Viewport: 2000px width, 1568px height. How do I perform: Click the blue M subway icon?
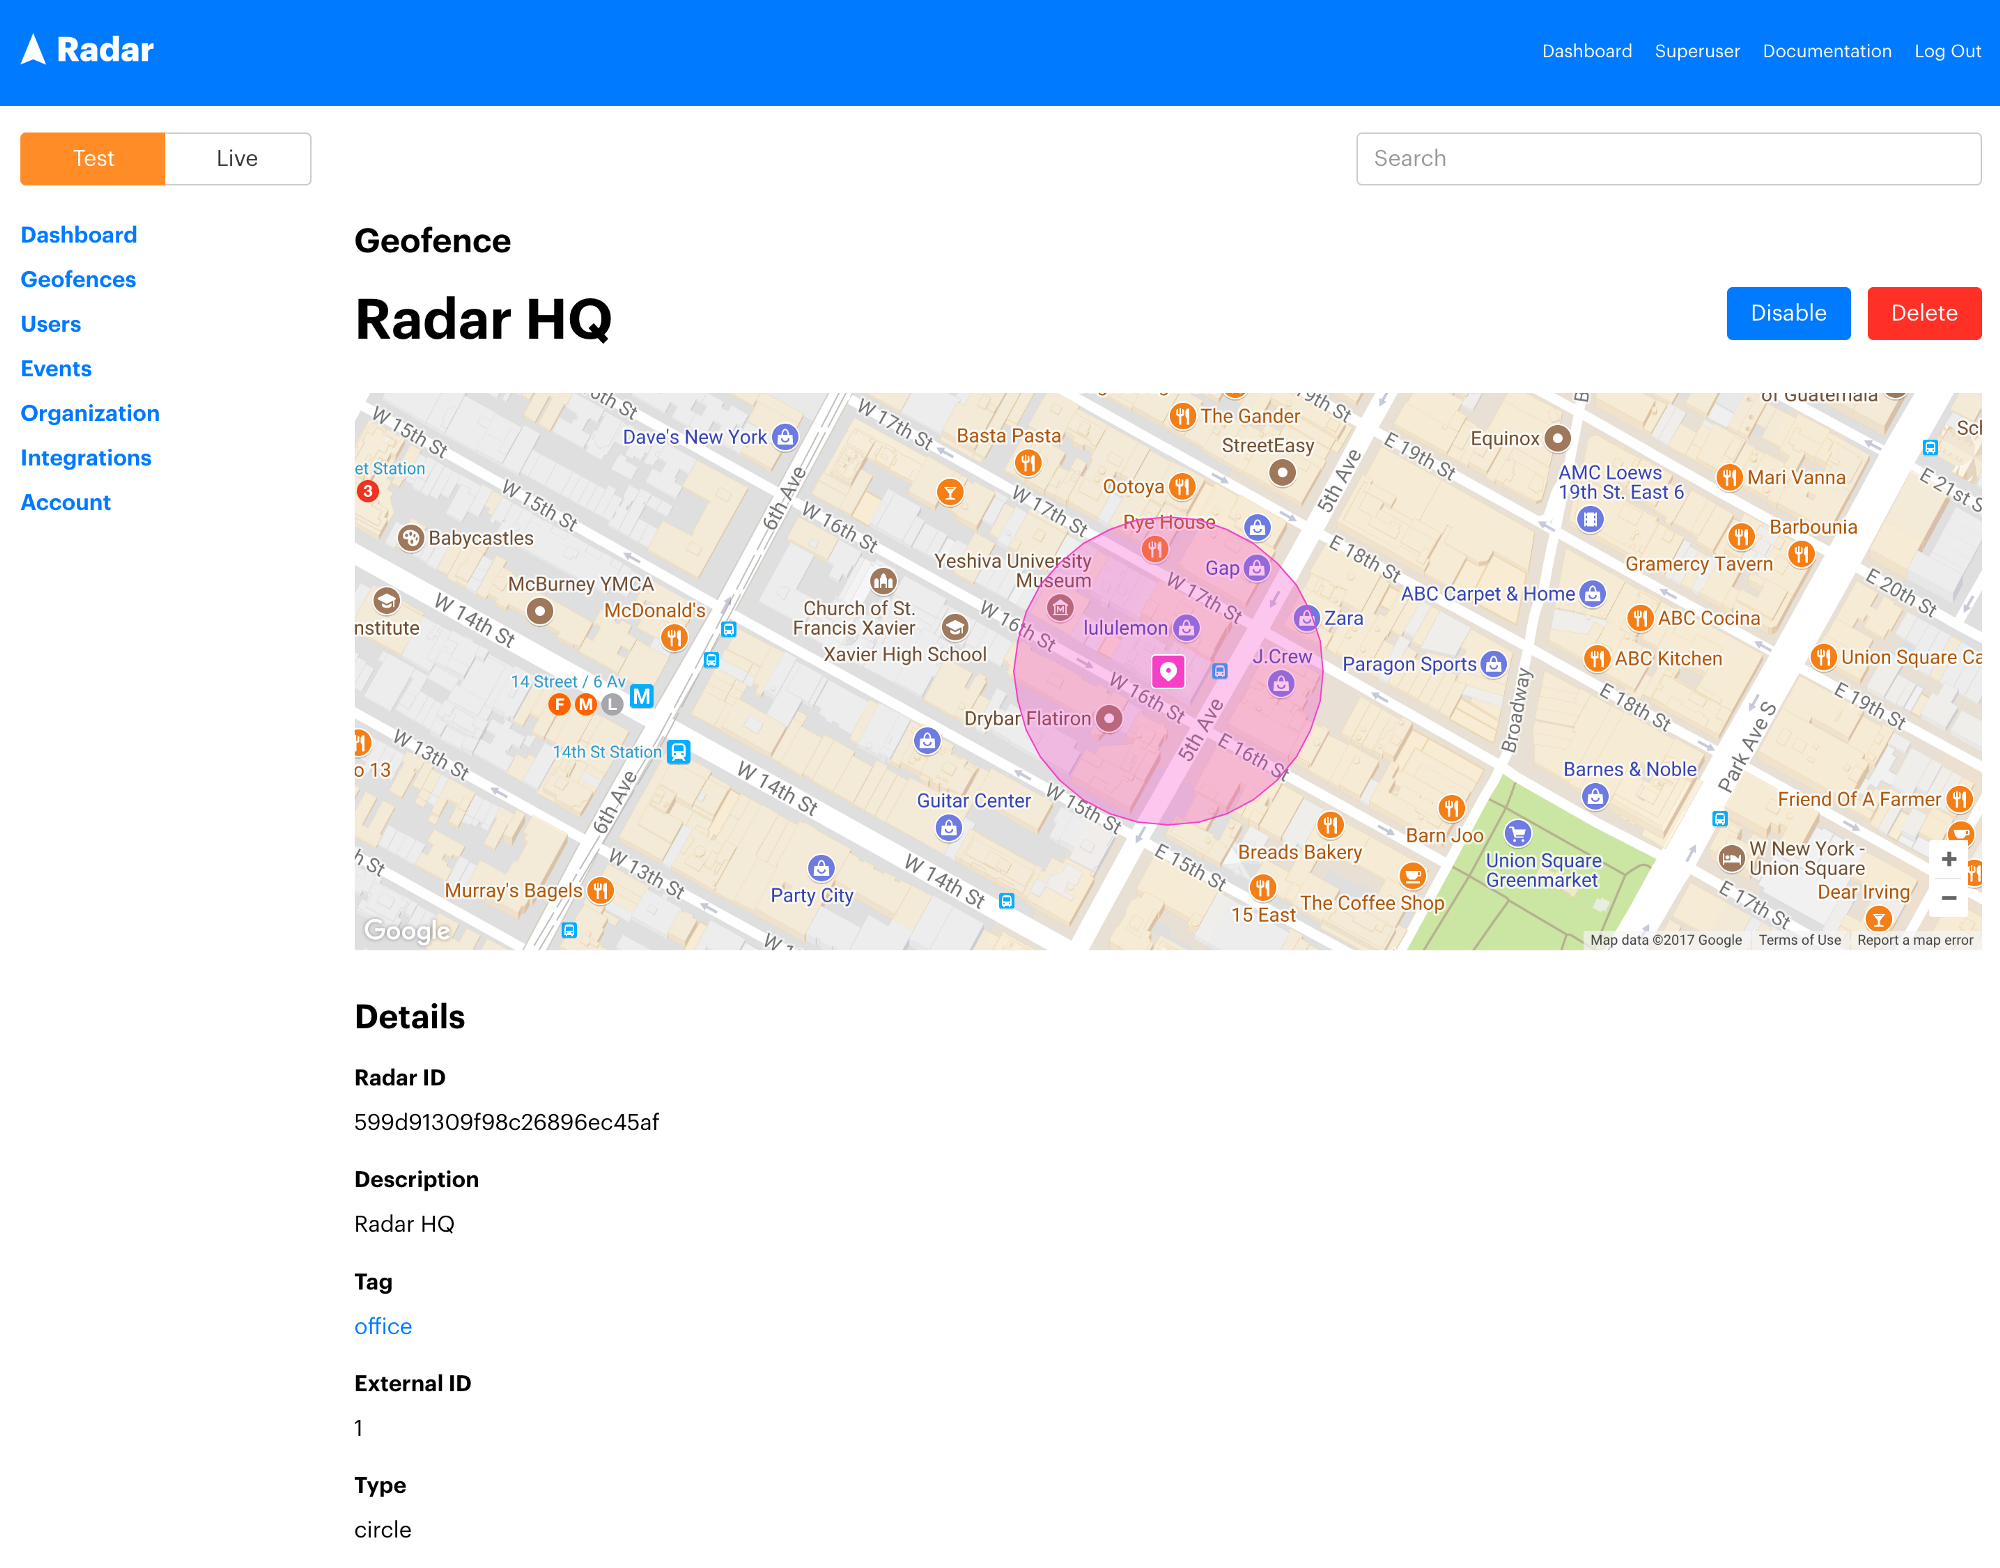(x=642, y=696)
